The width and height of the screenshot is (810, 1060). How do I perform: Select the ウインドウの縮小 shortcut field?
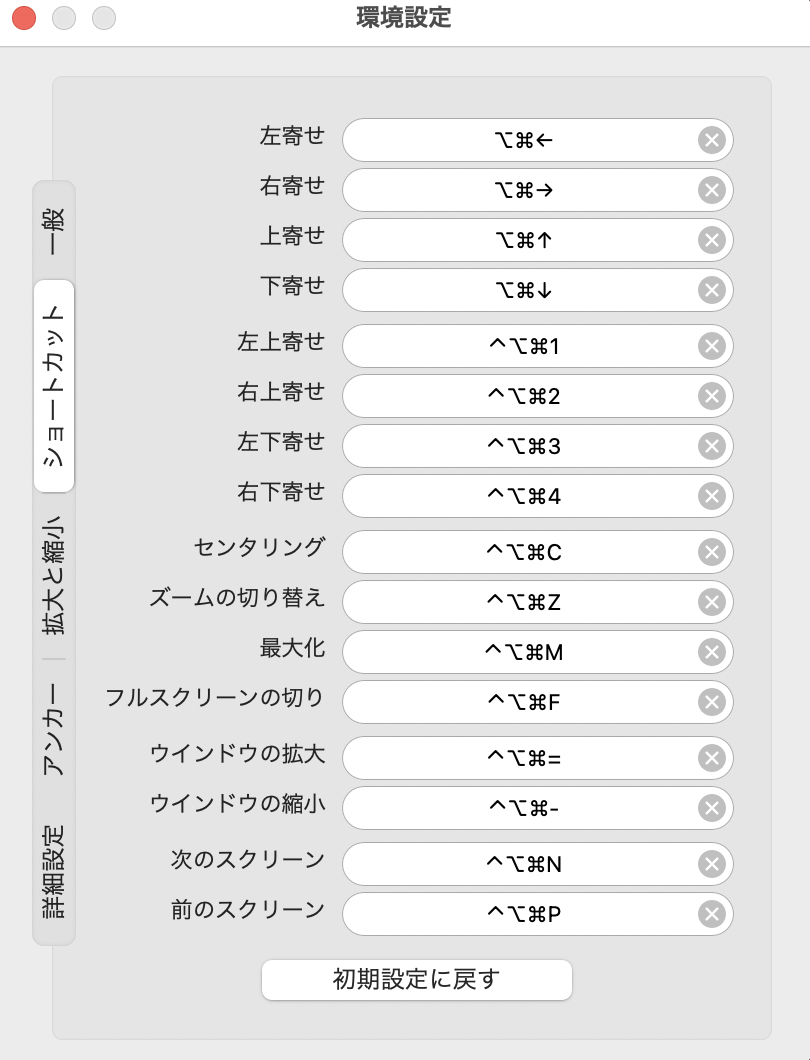pos(522,808)
